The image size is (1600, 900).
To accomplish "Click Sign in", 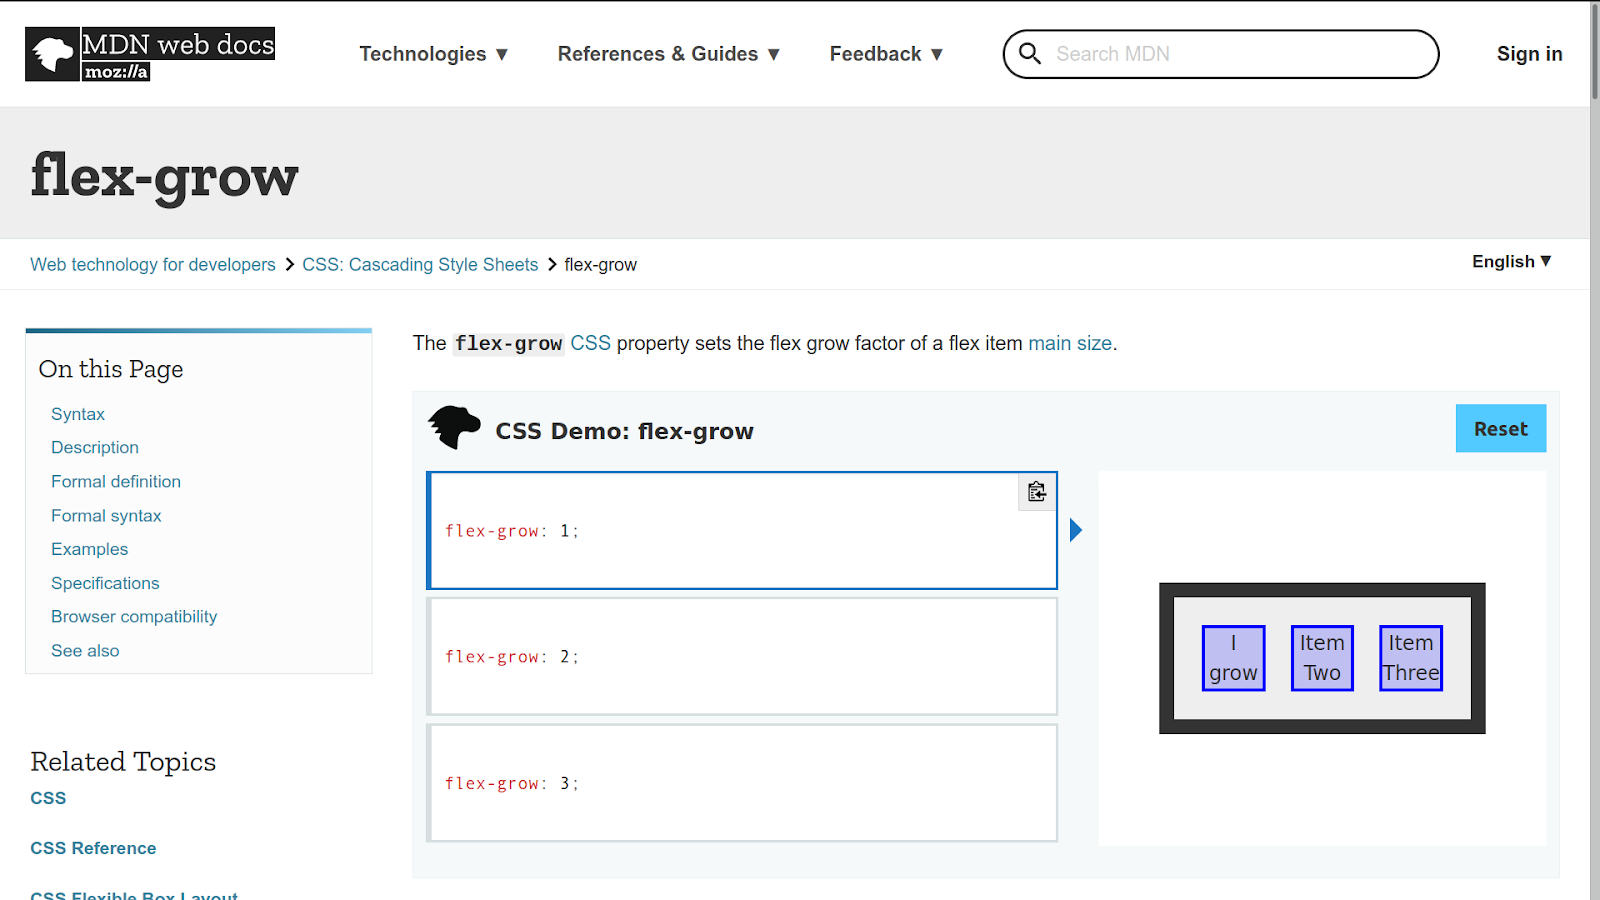I will coord(1529,54).
